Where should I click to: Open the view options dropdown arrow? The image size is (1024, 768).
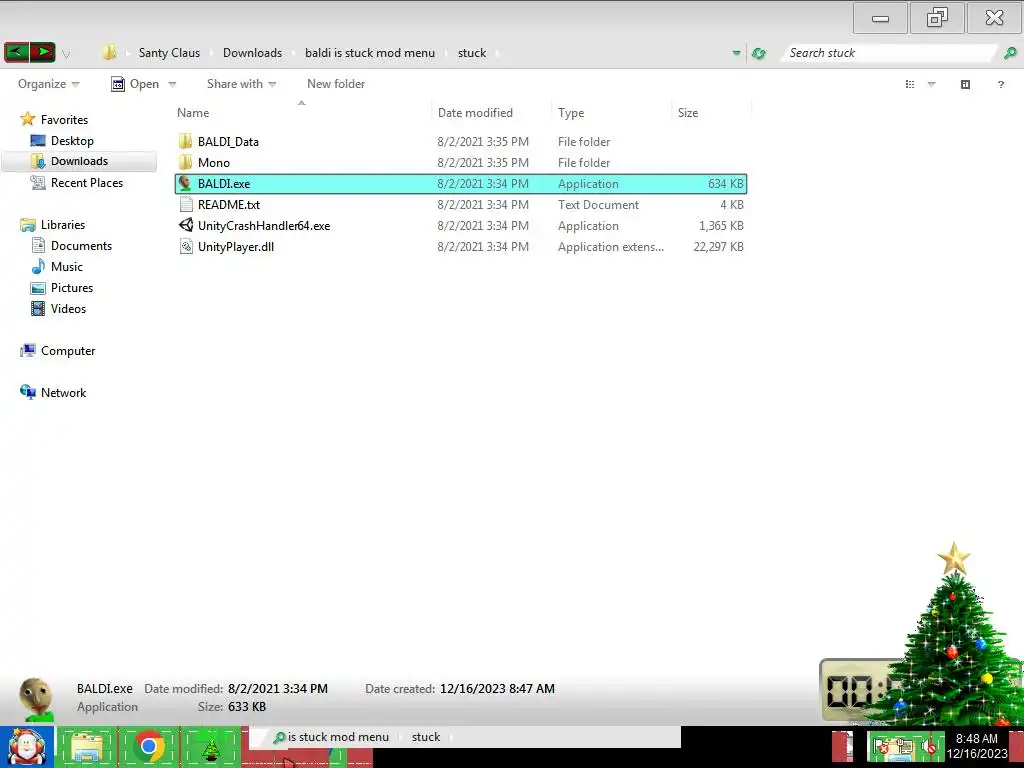coord(932,84)
